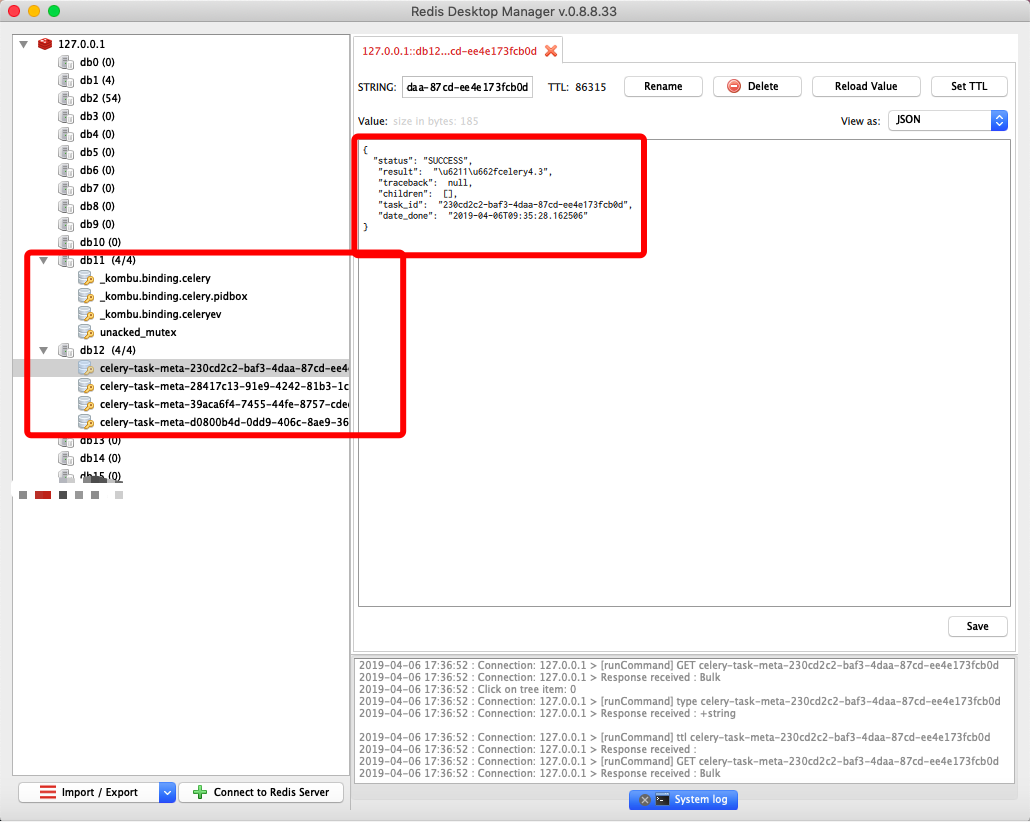
Task: Select the _kombu.binding.celery key
Action: click(x=155, y=279)
